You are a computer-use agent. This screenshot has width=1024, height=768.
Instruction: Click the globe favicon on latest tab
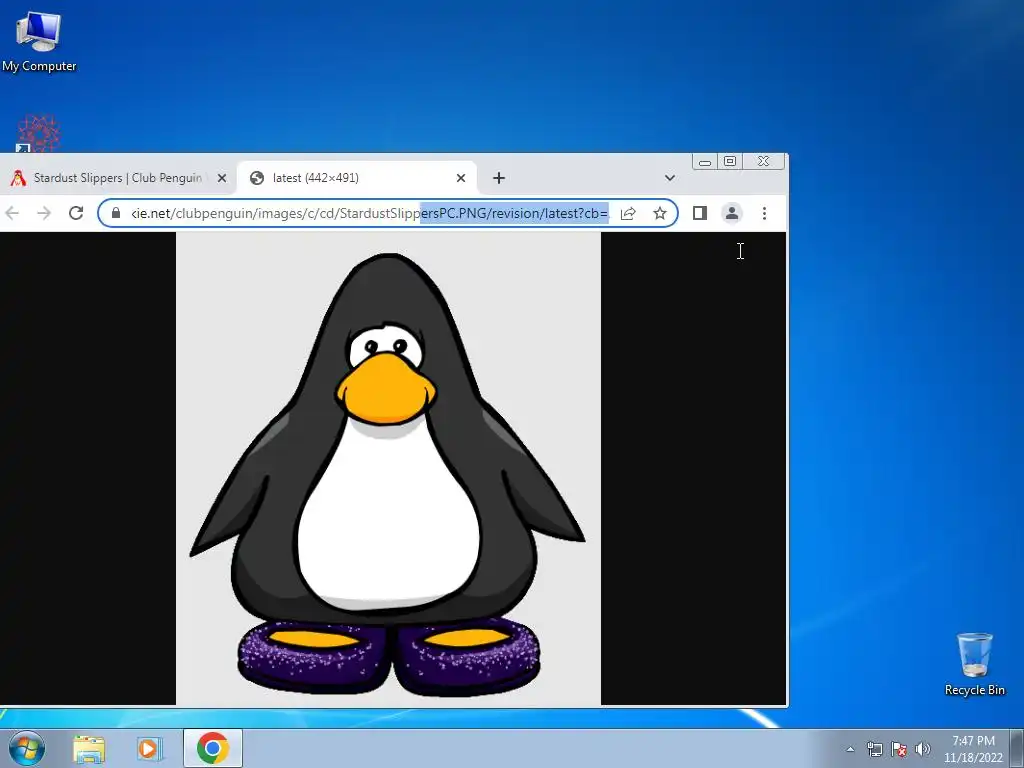coord(257,178)
